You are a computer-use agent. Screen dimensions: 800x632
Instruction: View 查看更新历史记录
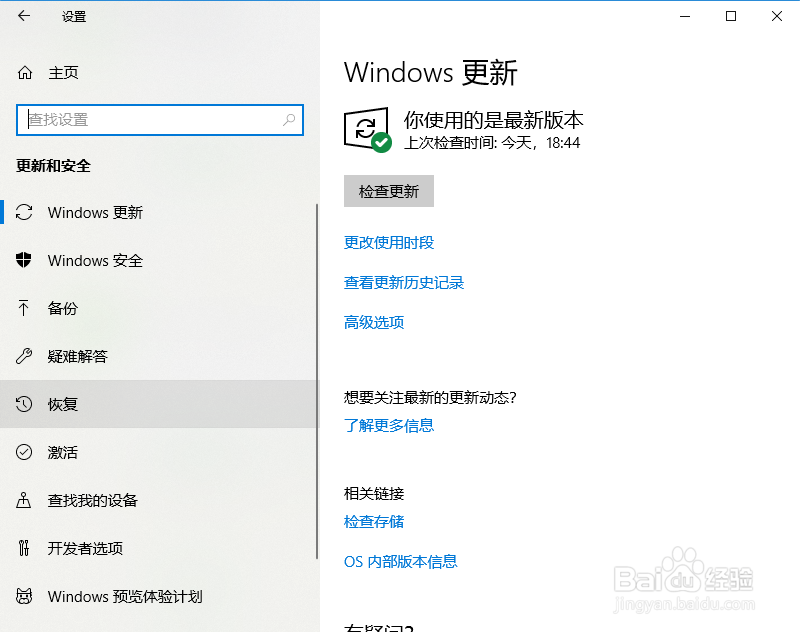coord(404,283)
